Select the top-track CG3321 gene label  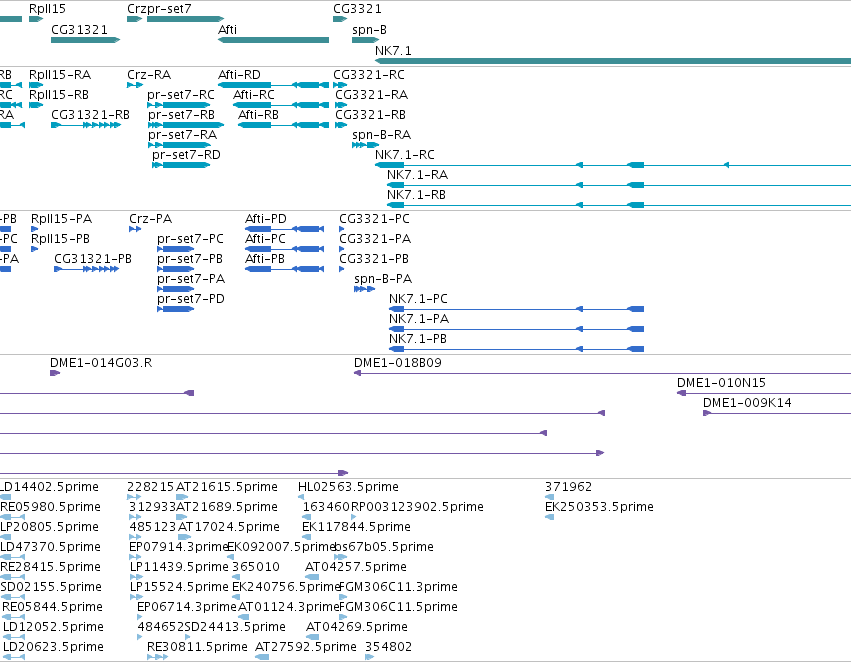click(357, 9)
